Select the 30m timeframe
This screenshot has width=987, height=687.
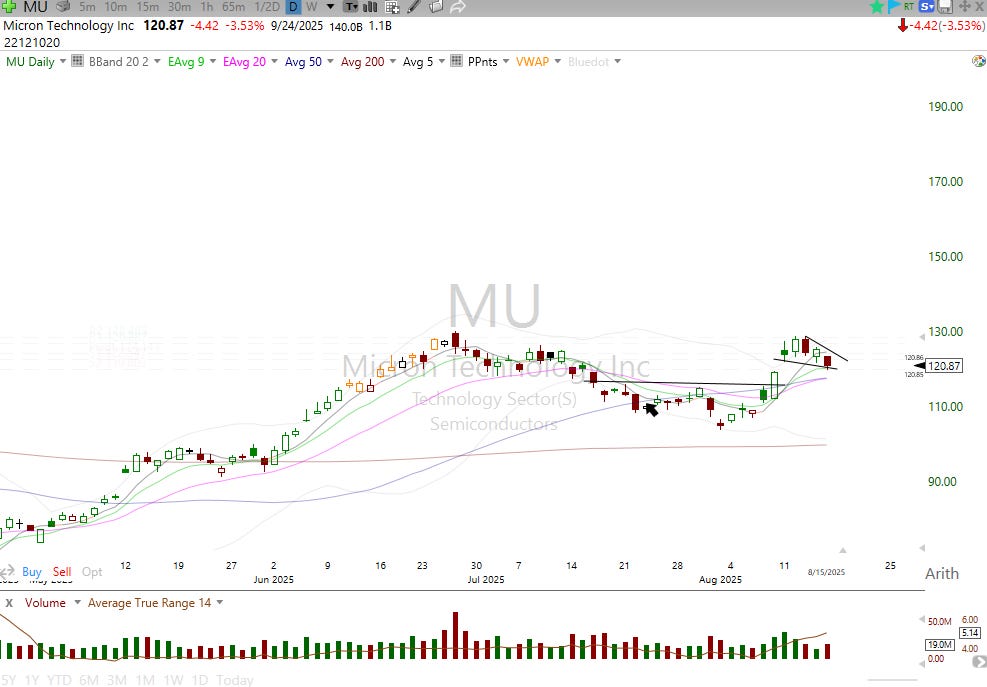pyautogui.click(x=179, y=7)
